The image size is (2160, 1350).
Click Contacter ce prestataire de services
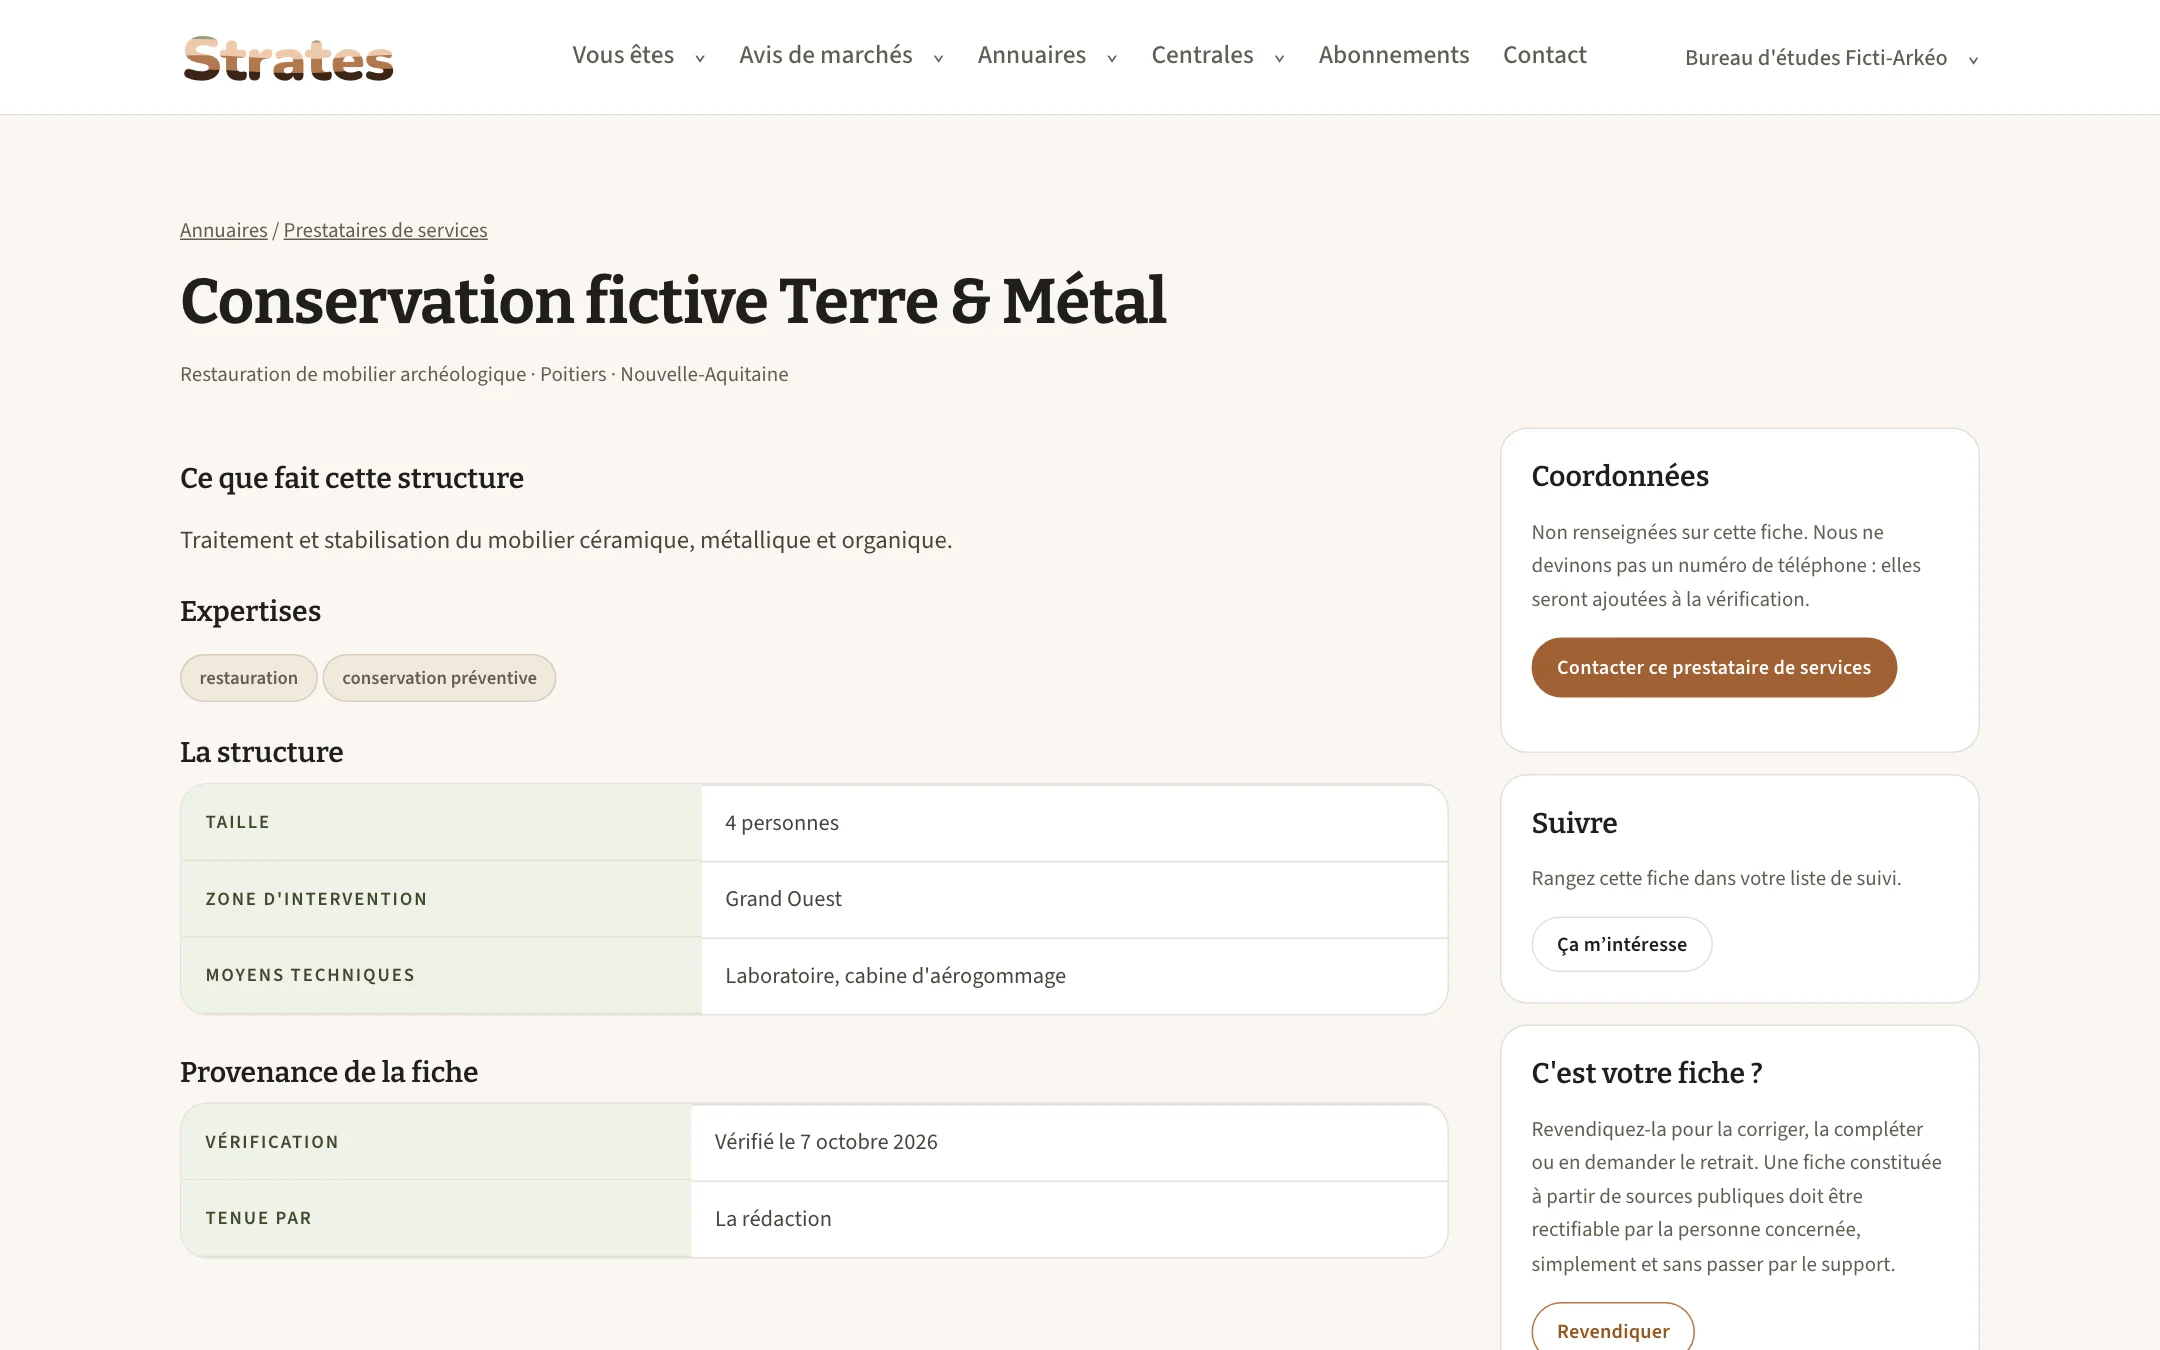coord(1713,667)
